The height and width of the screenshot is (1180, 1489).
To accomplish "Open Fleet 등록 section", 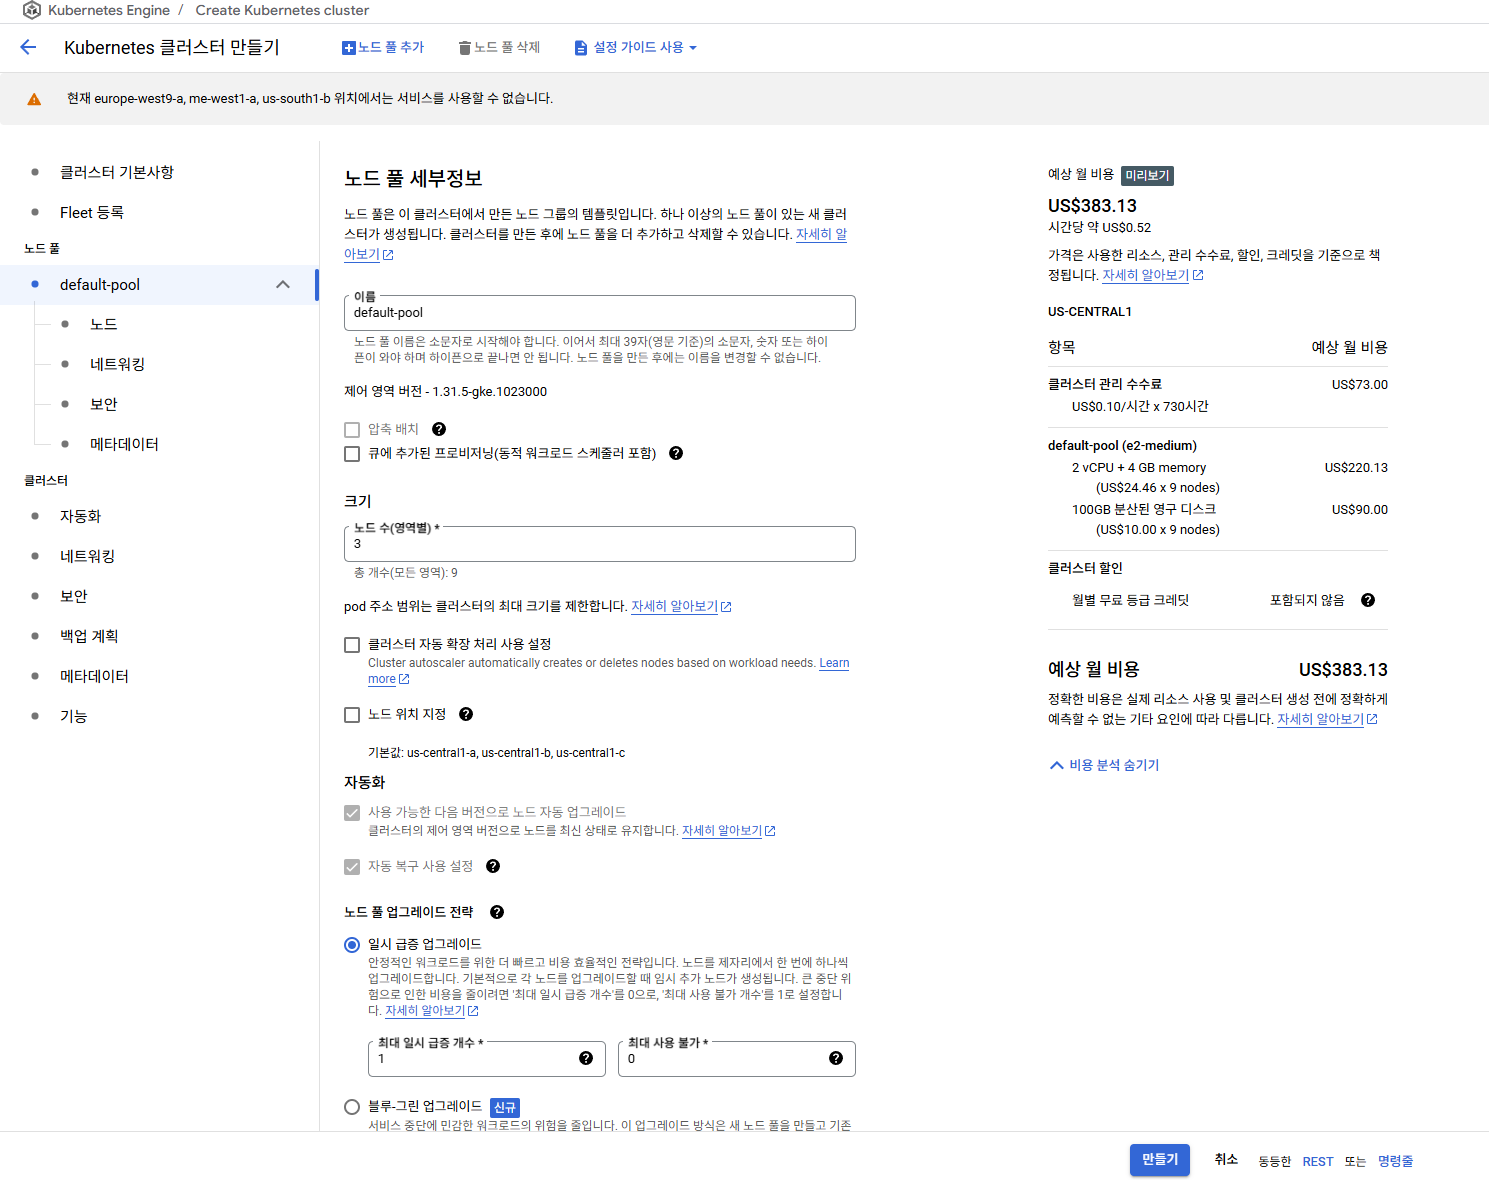I will click(x=92, y=212).
